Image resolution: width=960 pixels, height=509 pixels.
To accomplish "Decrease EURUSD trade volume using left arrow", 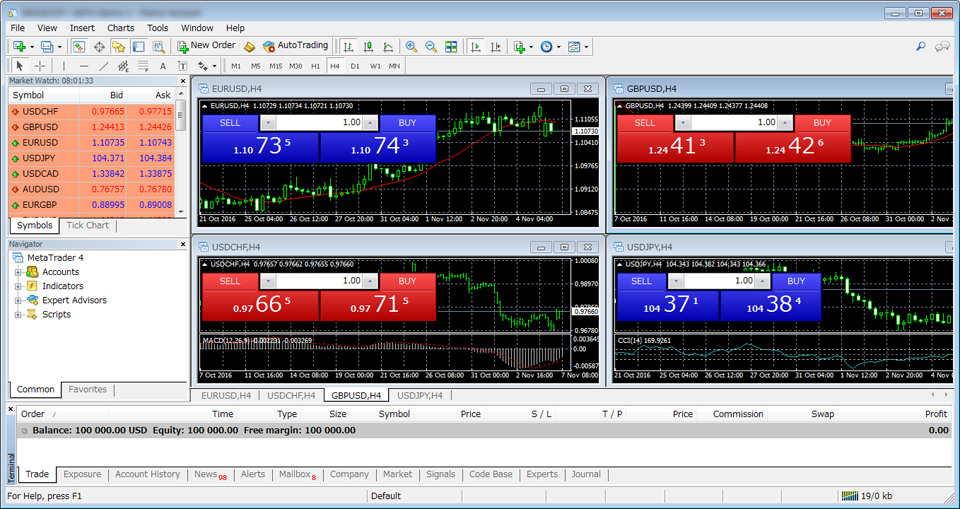I will [268, 123].
